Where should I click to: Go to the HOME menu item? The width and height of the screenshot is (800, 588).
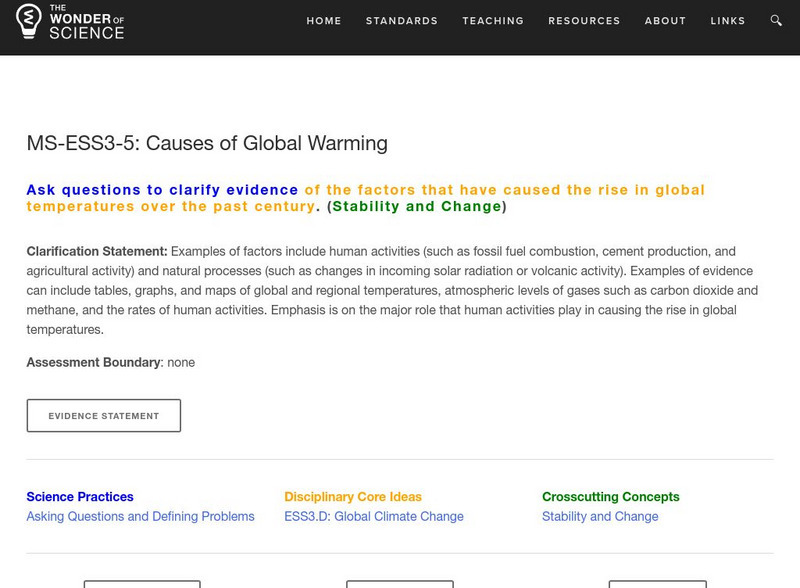pos(324,21)
